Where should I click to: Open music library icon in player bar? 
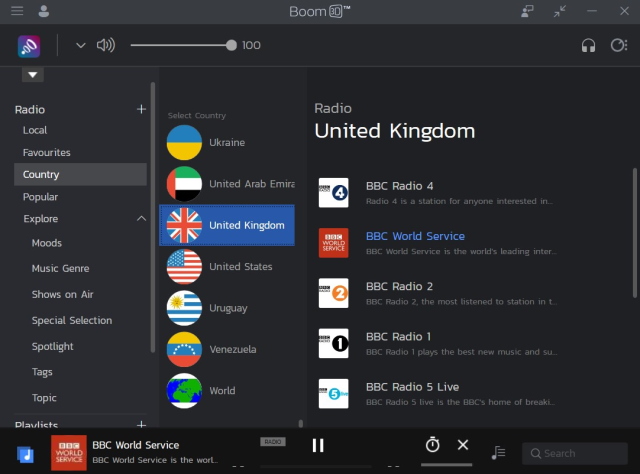(x=25, y=454)
